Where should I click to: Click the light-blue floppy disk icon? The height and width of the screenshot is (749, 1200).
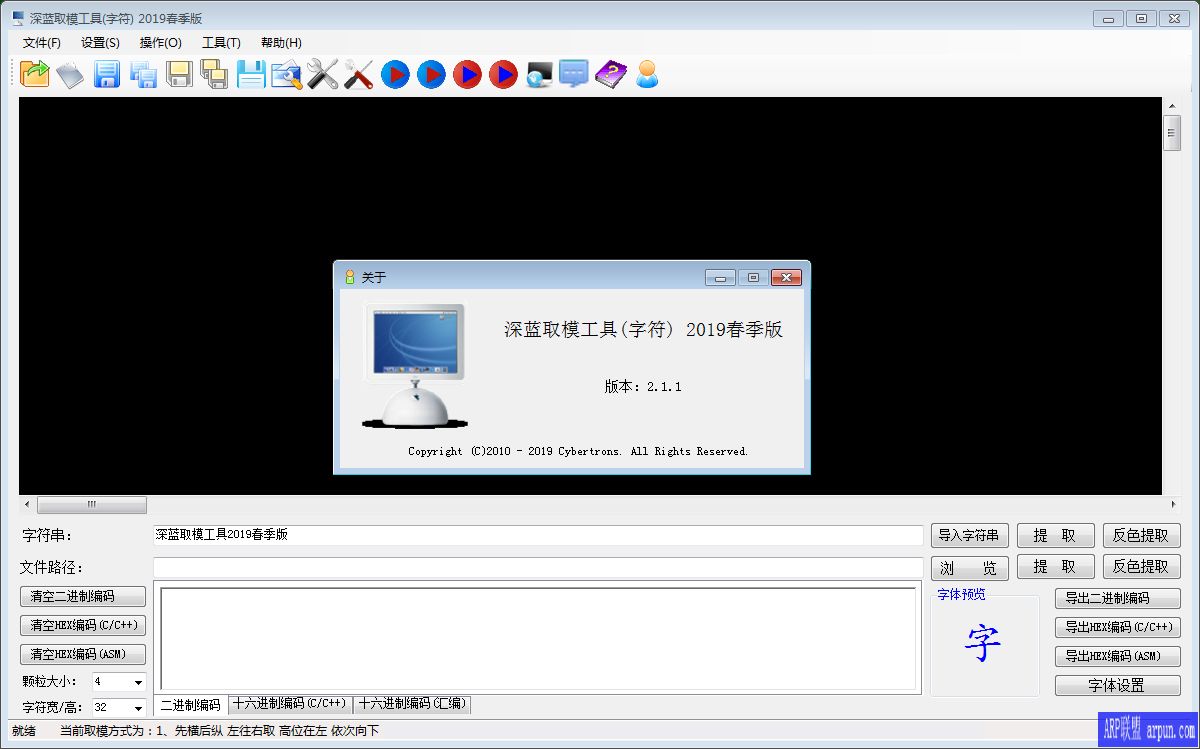point(250,75)
